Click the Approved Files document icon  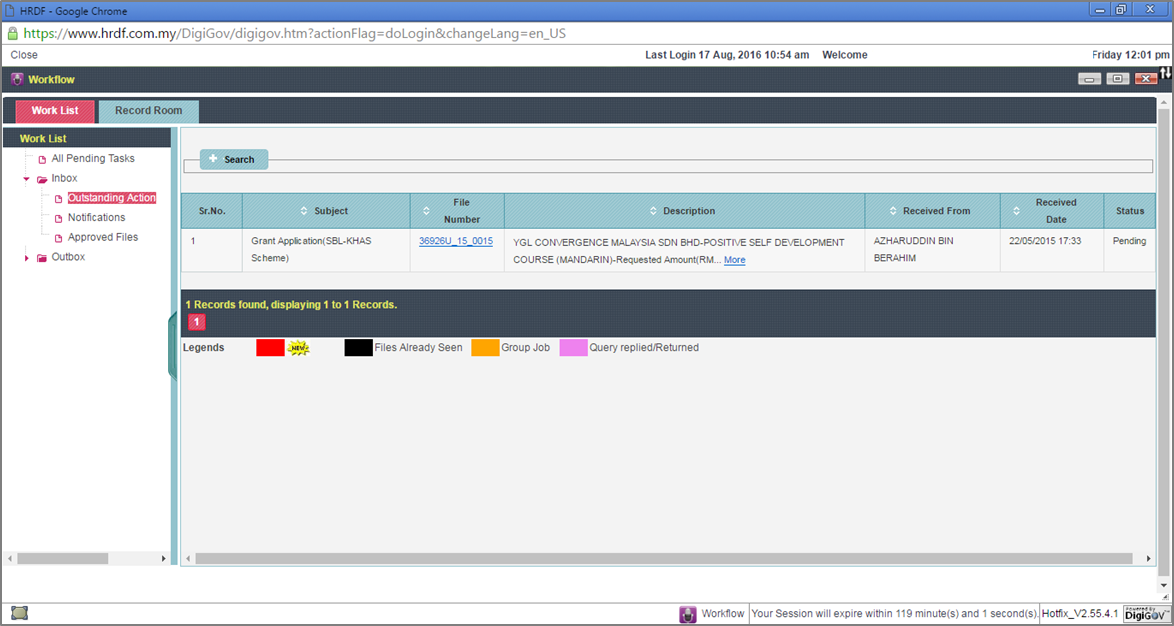[58, 238]
